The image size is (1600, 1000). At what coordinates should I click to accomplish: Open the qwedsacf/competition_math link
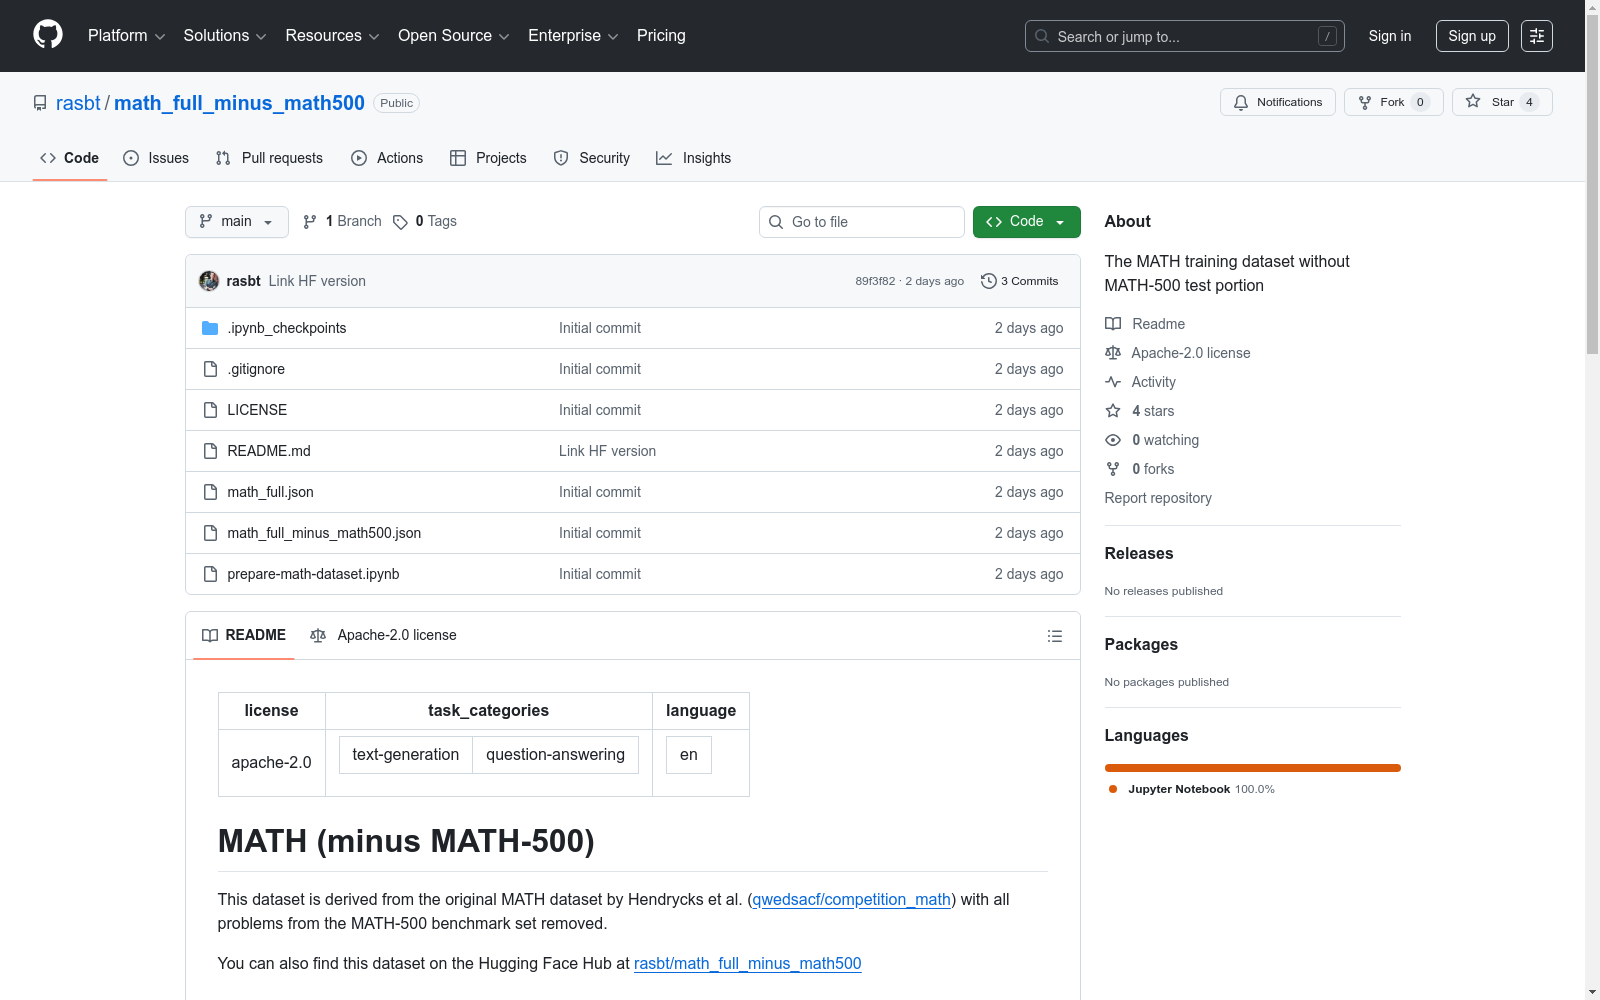tap(852, 900)
